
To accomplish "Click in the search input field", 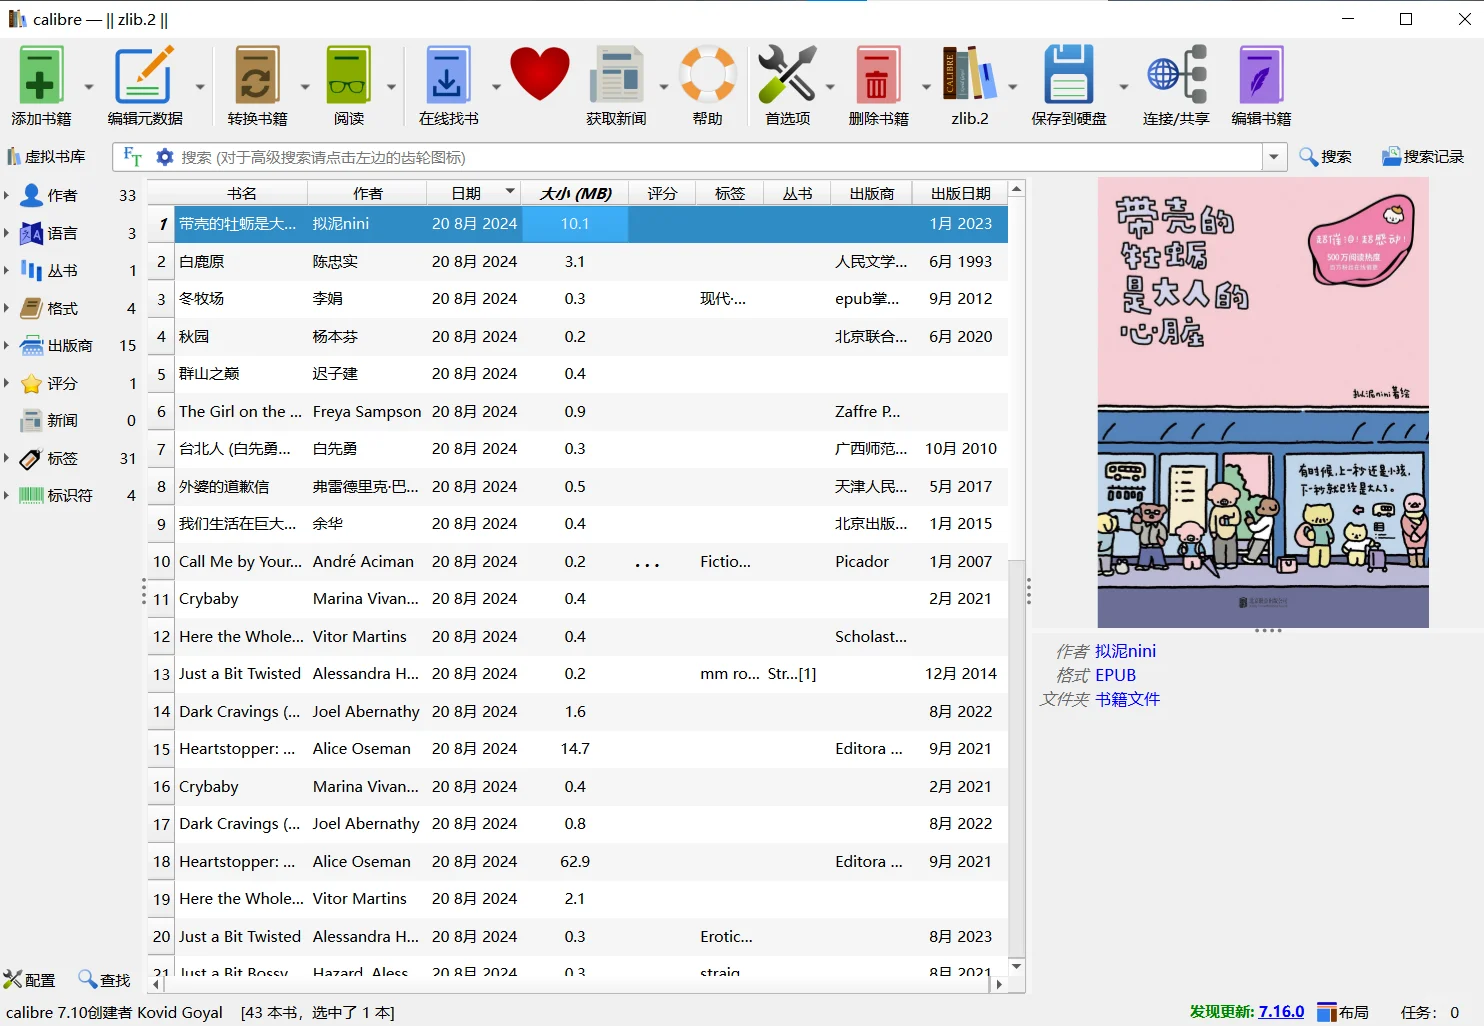I will (718, 157).
